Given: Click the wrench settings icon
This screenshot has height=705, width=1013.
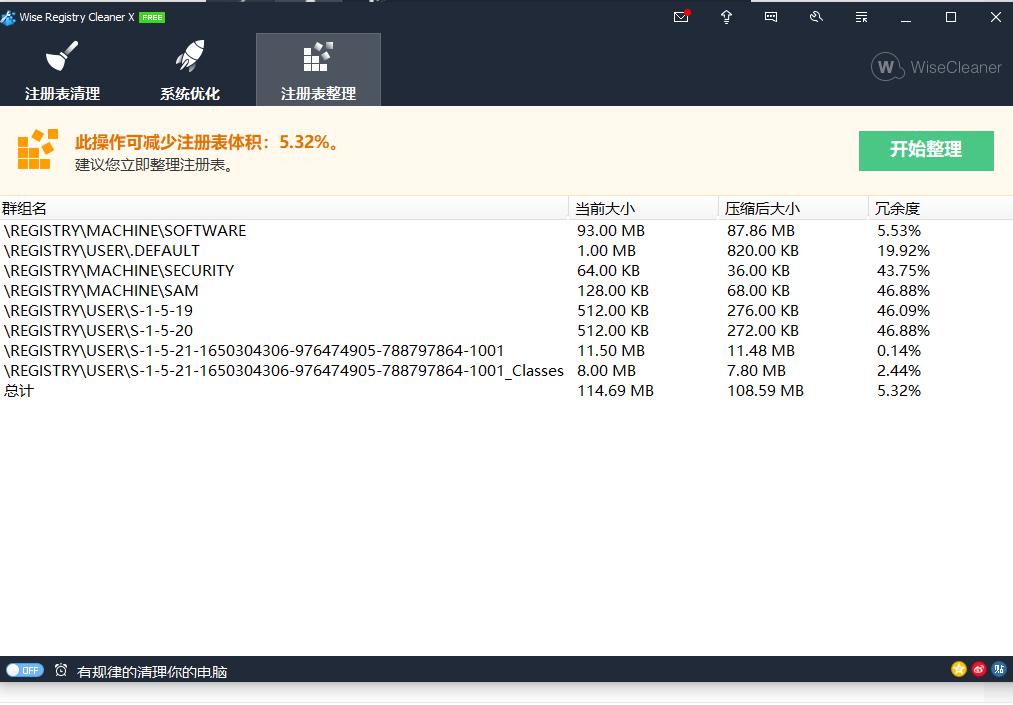Looking at the screenshot, I should point(815,17).
